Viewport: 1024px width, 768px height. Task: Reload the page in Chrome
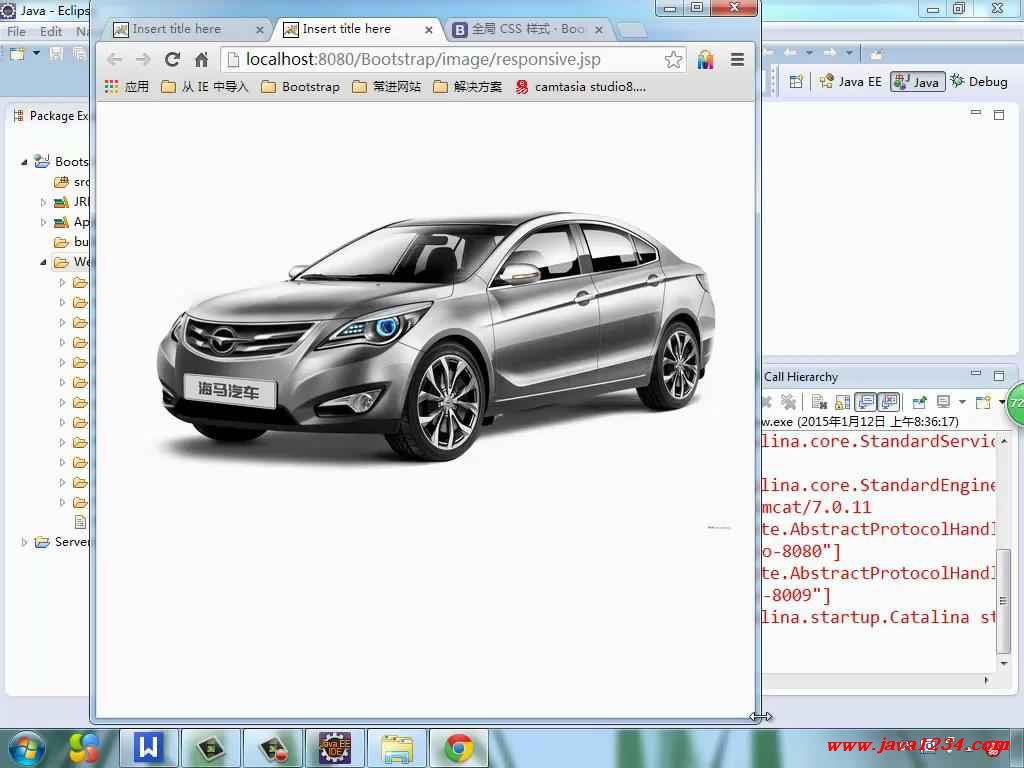(172, 59)
